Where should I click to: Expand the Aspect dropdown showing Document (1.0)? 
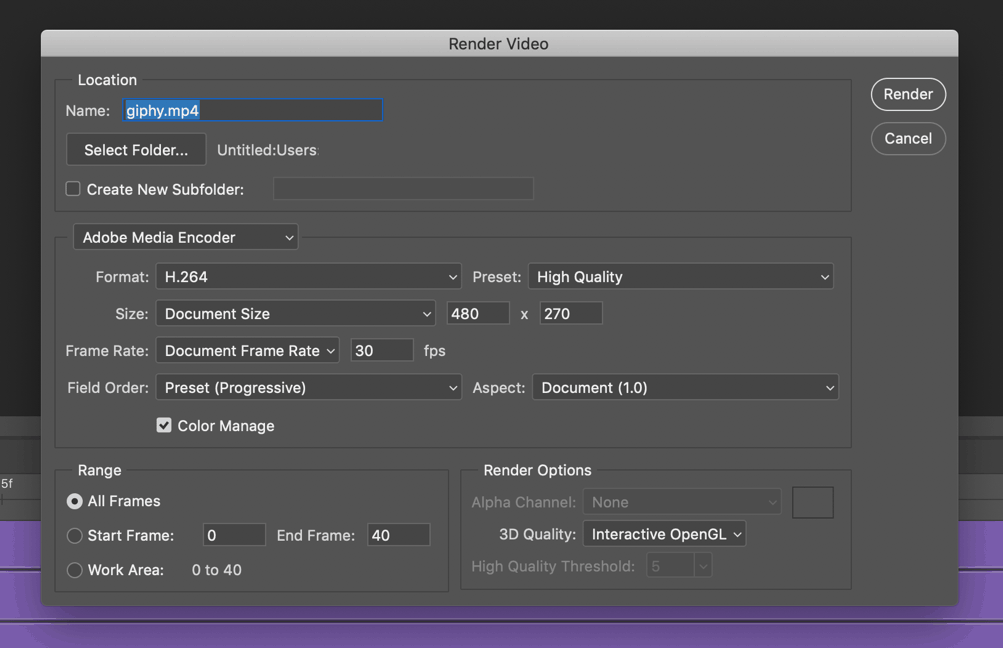(685, 388)
